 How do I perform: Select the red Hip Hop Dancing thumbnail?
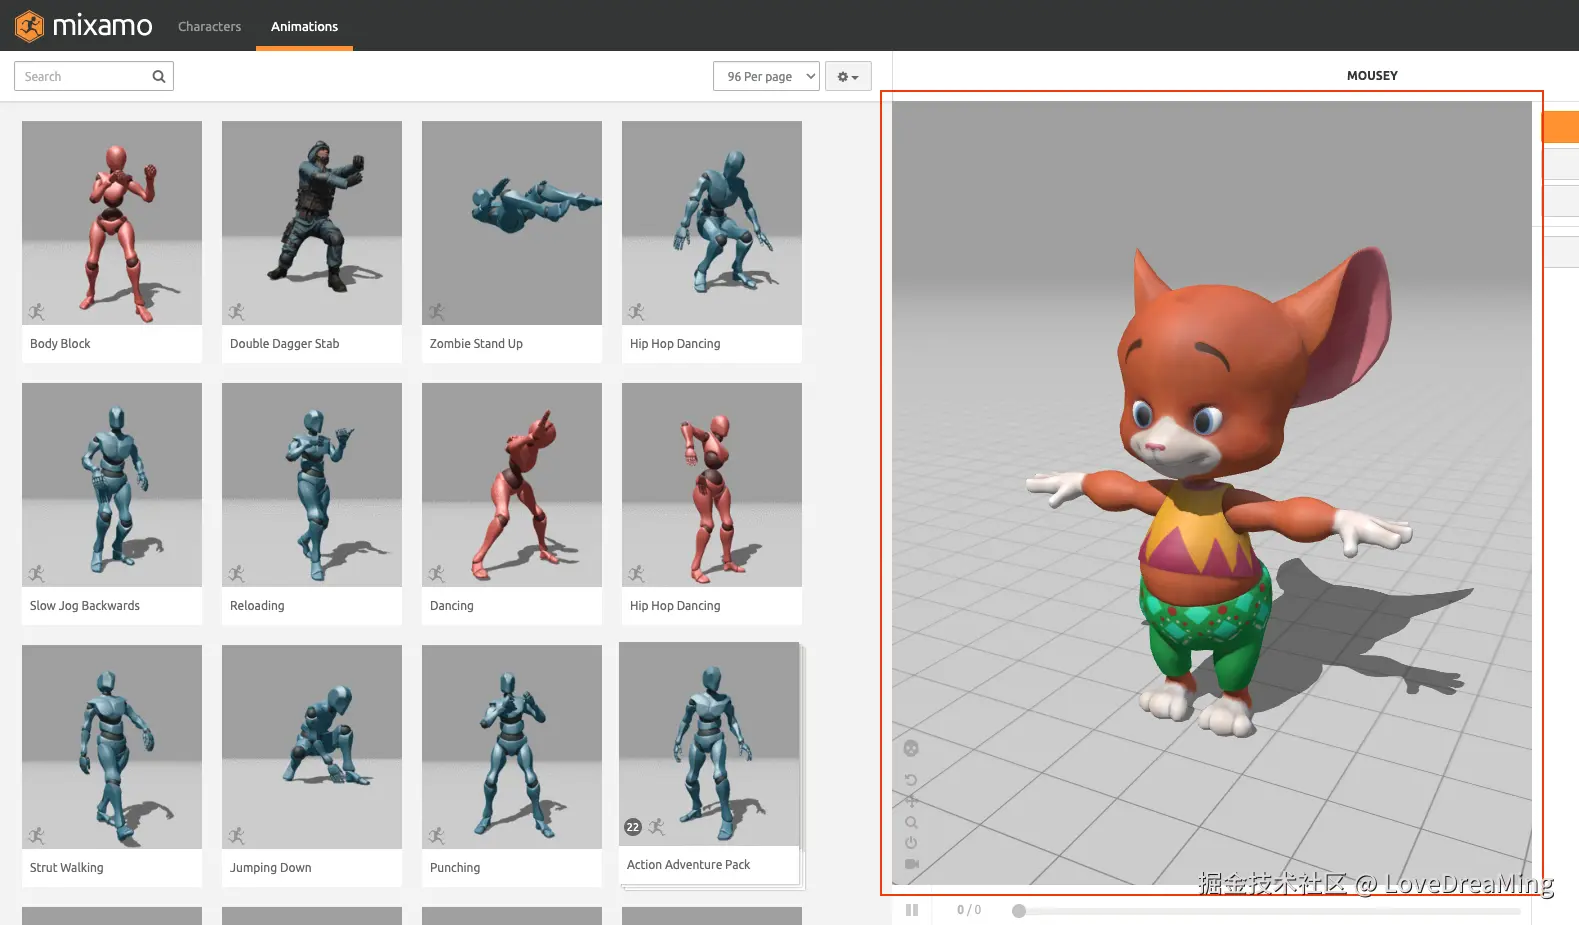pyautogui.click(x=712, y=485)
